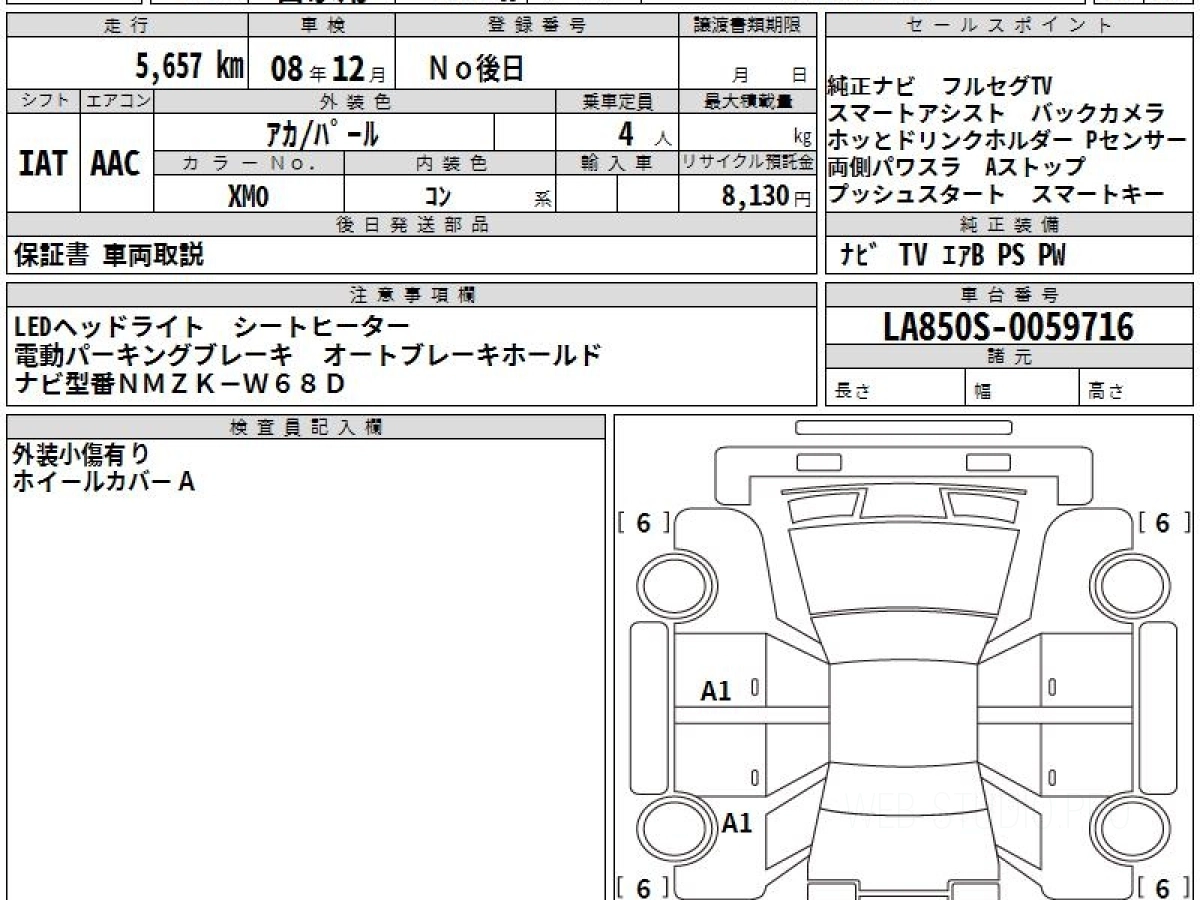Click the inspector note ホイールカバー A
Image resolution: width=1200 pixels, height=900 pixels.
point(104,482)
